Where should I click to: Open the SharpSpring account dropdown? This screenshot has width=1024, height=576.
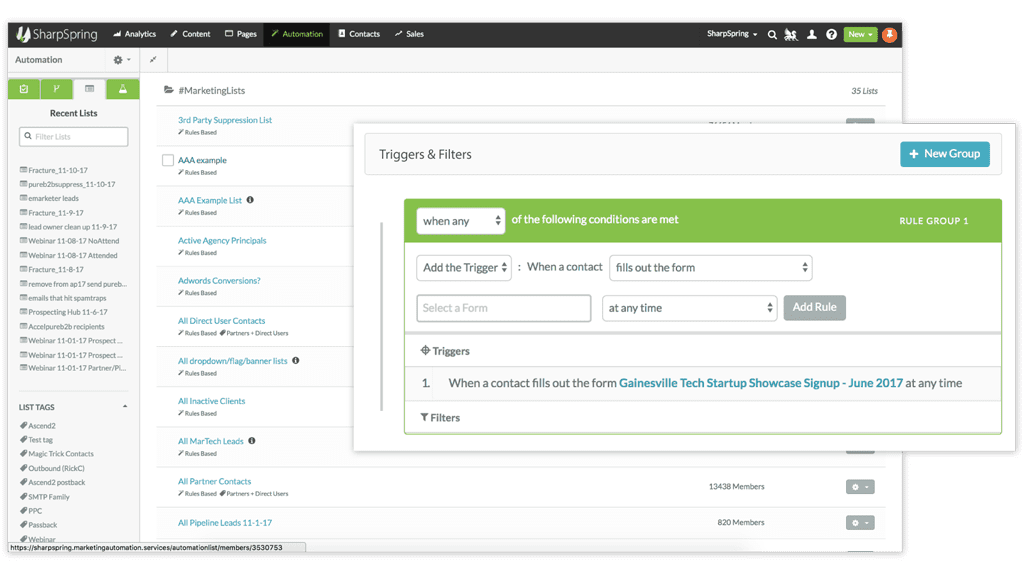tap(732, 34)
